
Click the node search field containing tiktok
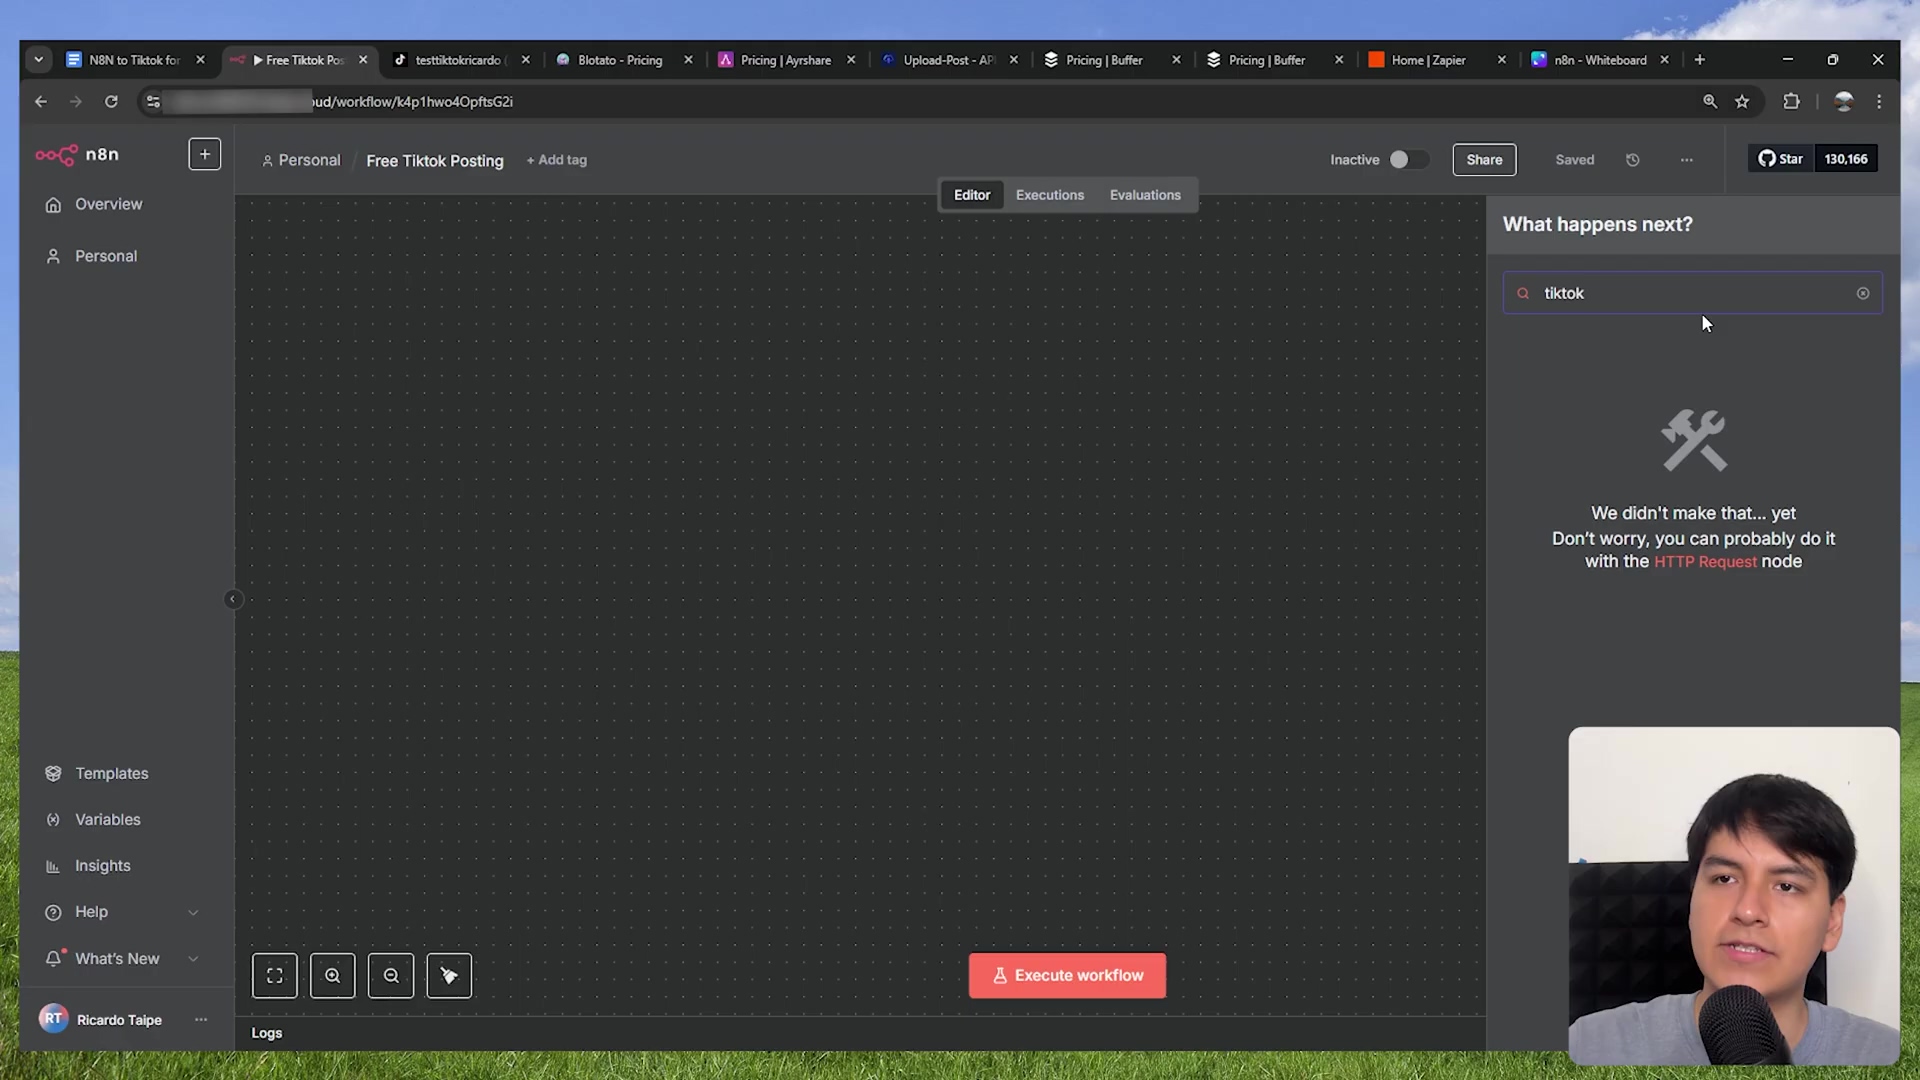(x=1692, y=293)
